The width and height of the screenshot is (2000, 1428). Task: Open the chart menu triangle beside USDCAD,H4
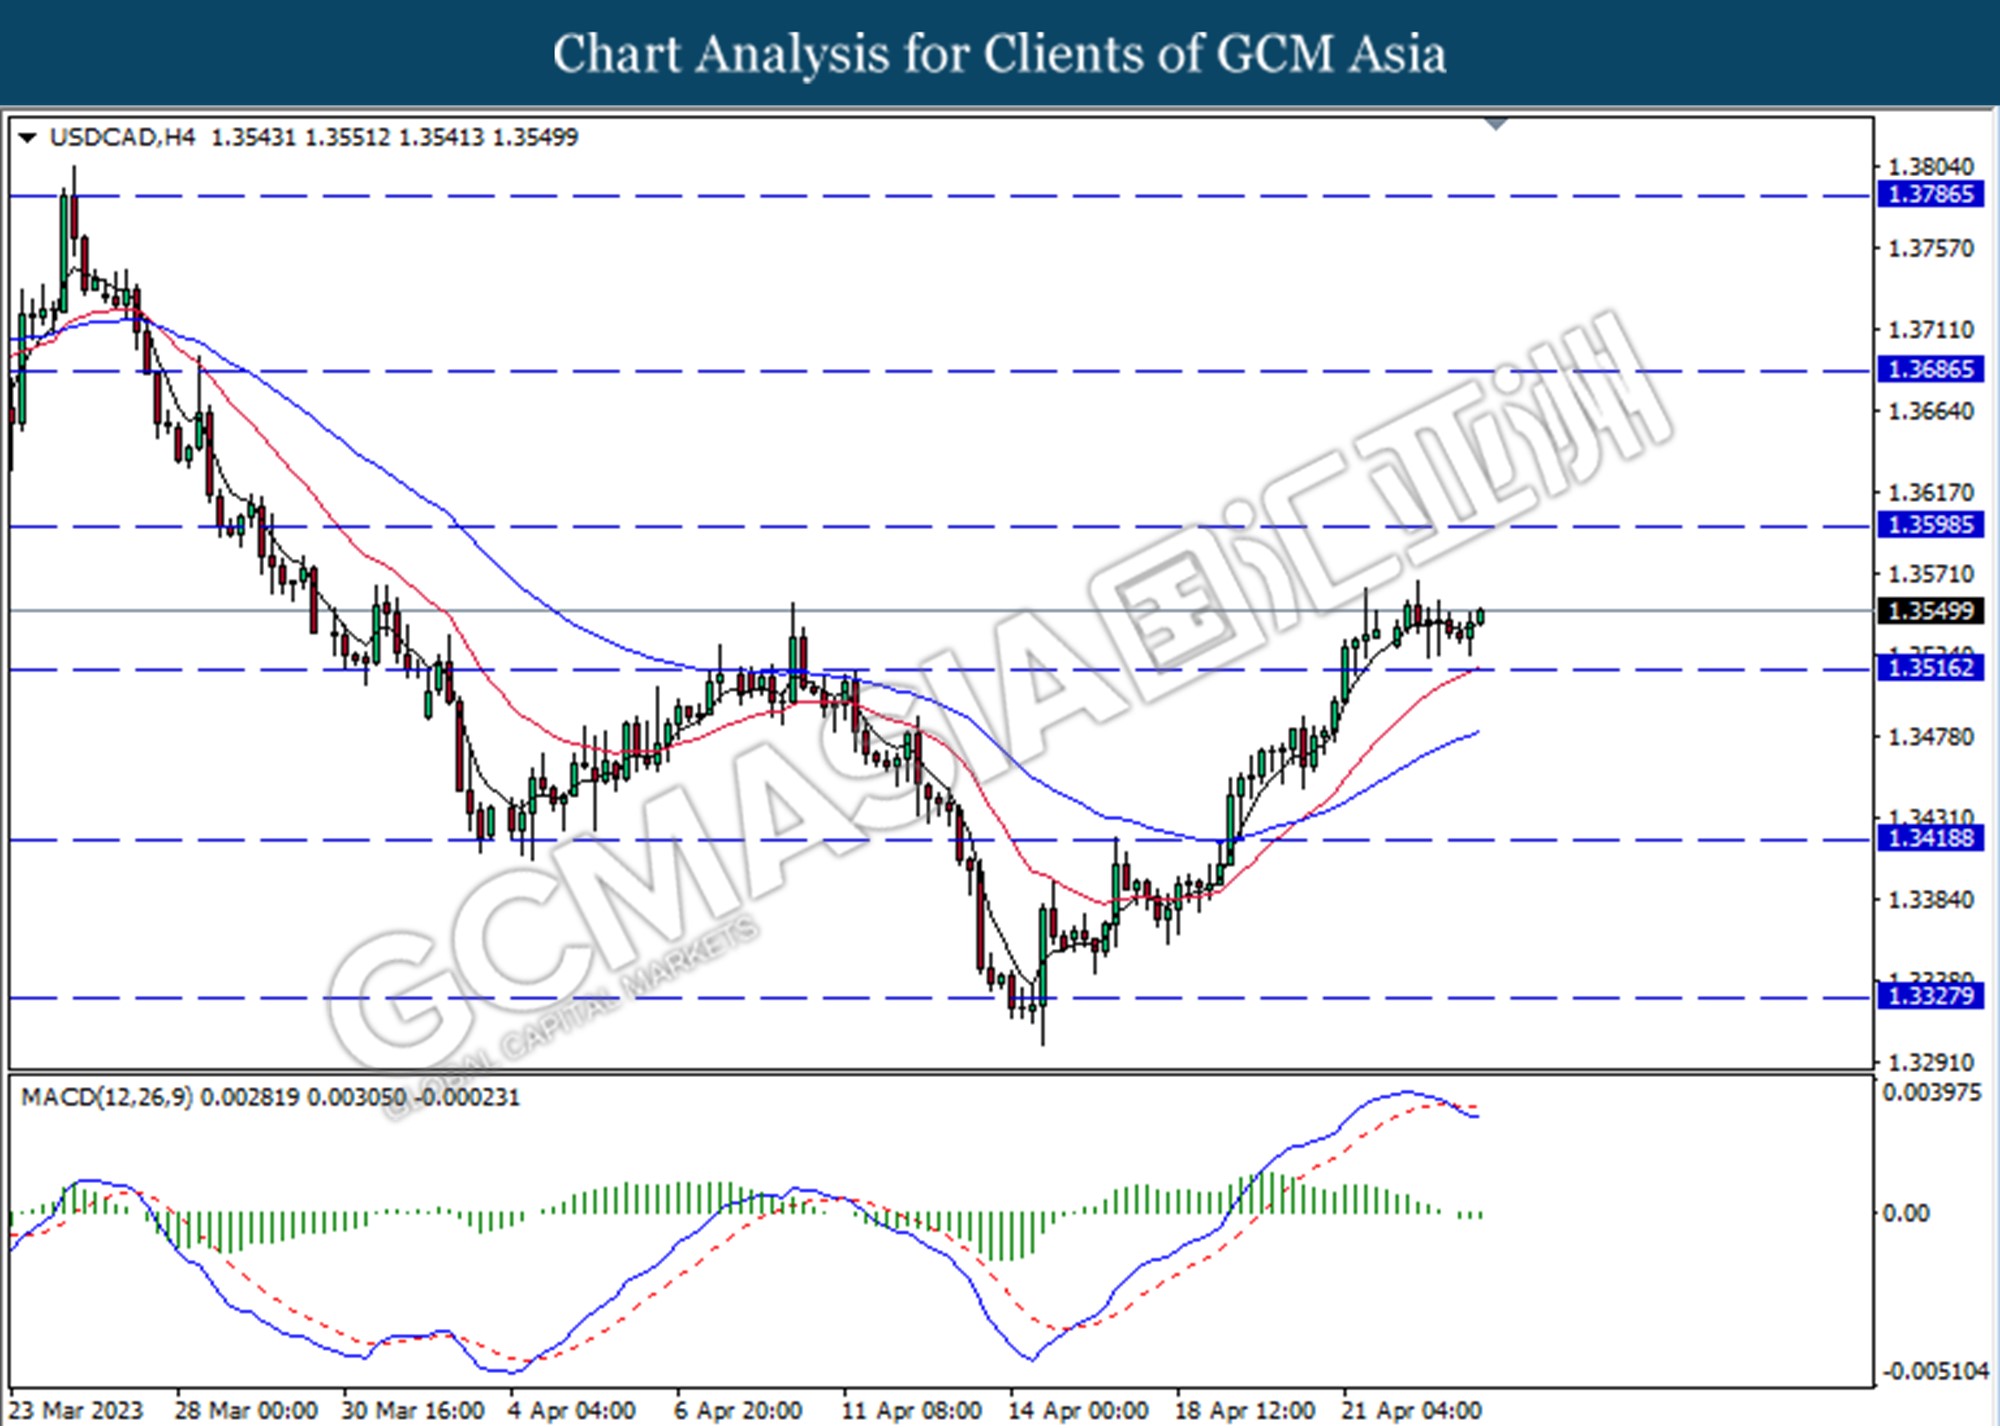click(x=28, y=138)
